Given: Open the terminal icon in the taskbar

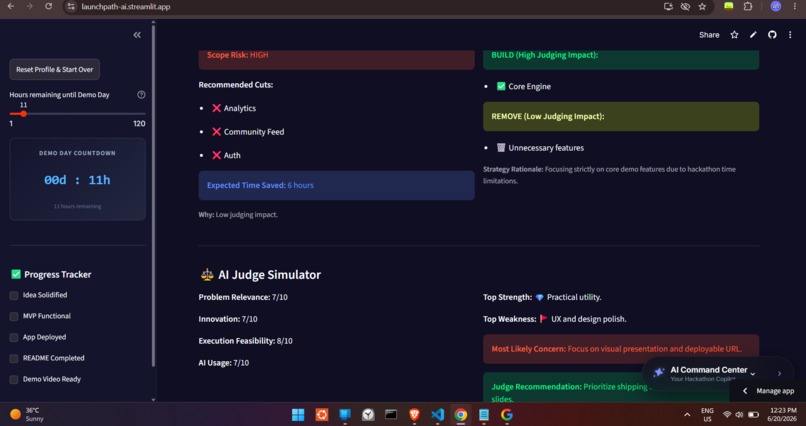Looking at the screenshot, I should click(x=391, y=414).
